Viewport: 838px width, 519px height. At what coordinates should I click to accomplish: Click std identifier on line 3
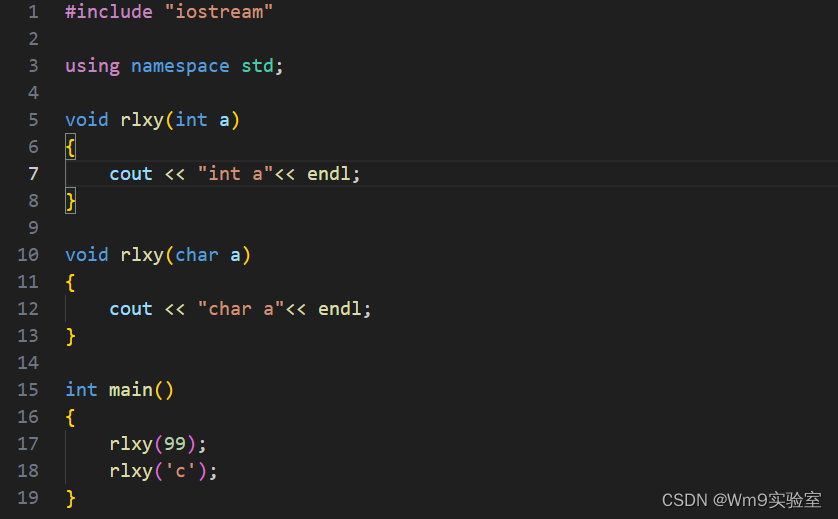click(257, 66)
